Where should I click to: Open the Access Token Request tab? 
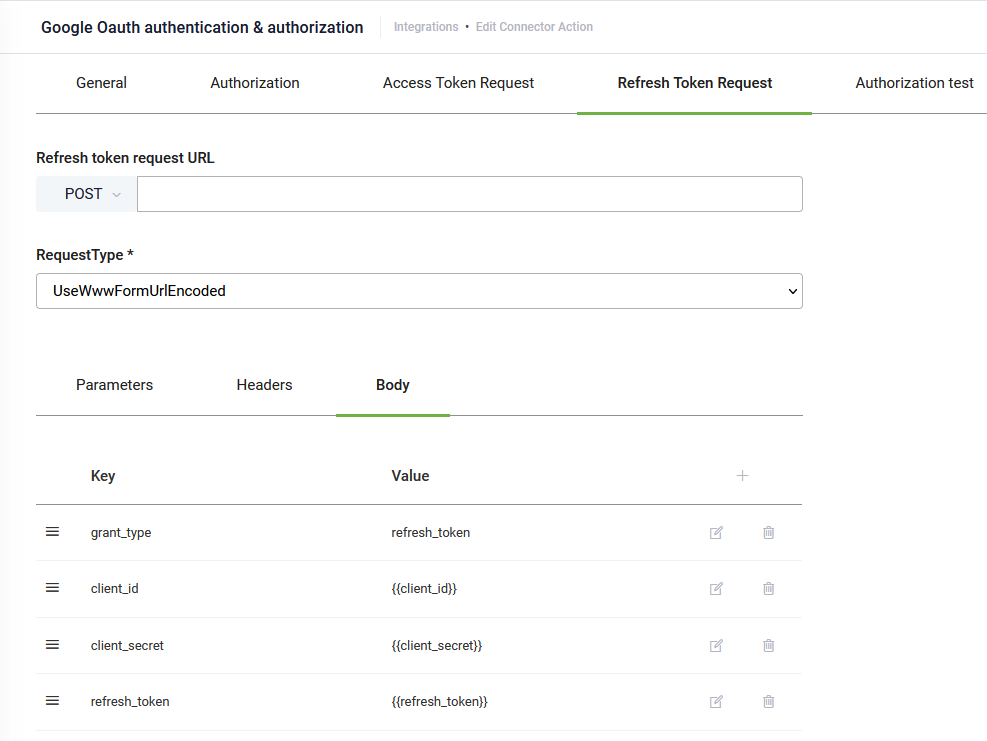click(458, 83)
